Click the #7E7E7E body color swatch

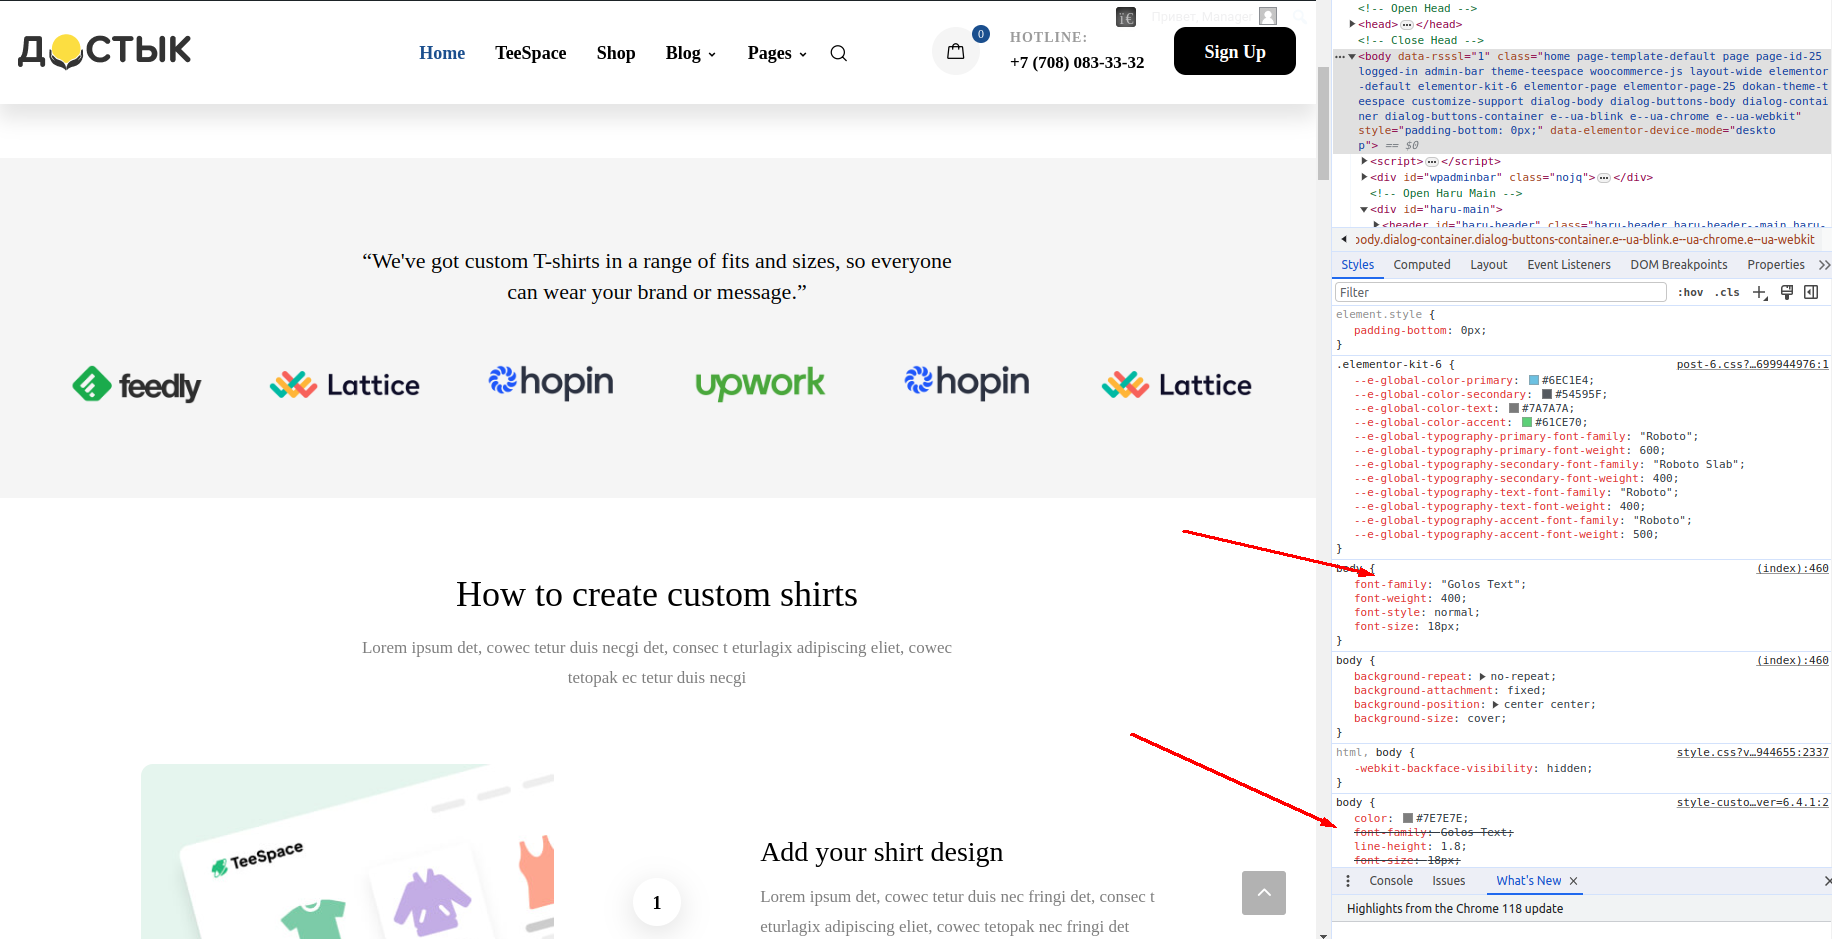[1408, 819]
